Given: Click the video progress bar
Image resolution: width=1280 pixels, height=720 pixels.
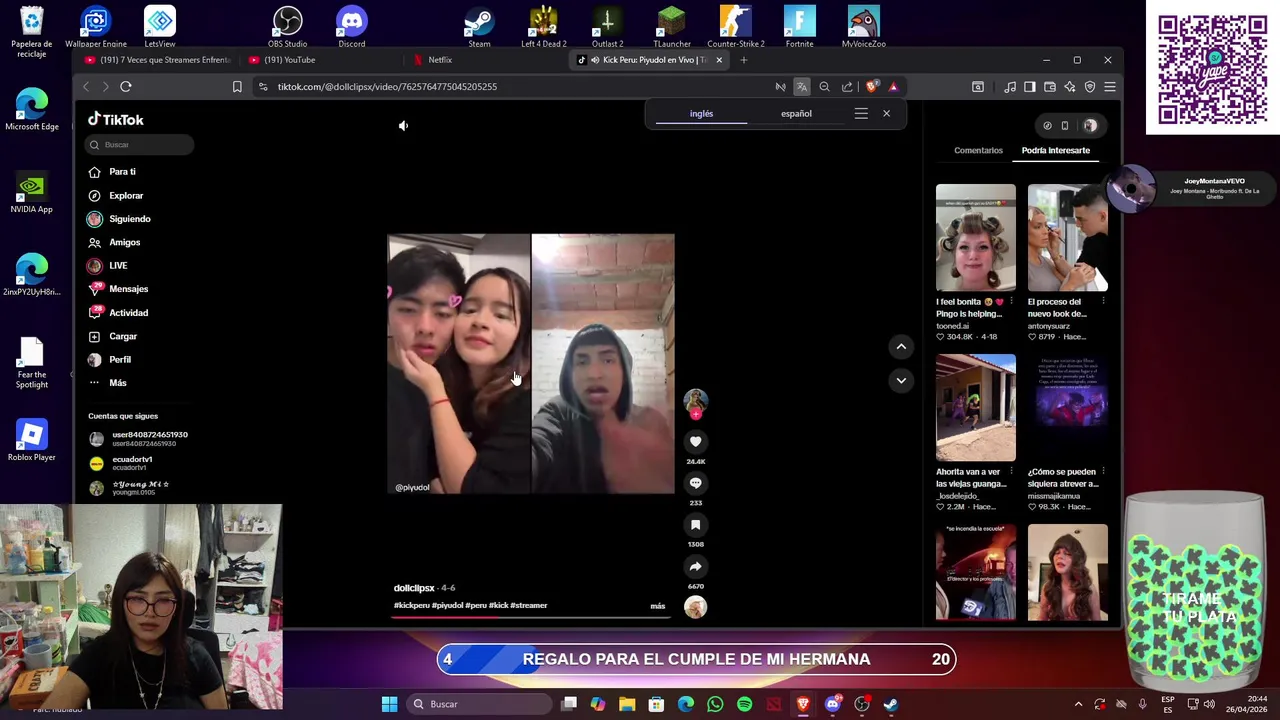Looking at the screenshot, I should point(530,618).
